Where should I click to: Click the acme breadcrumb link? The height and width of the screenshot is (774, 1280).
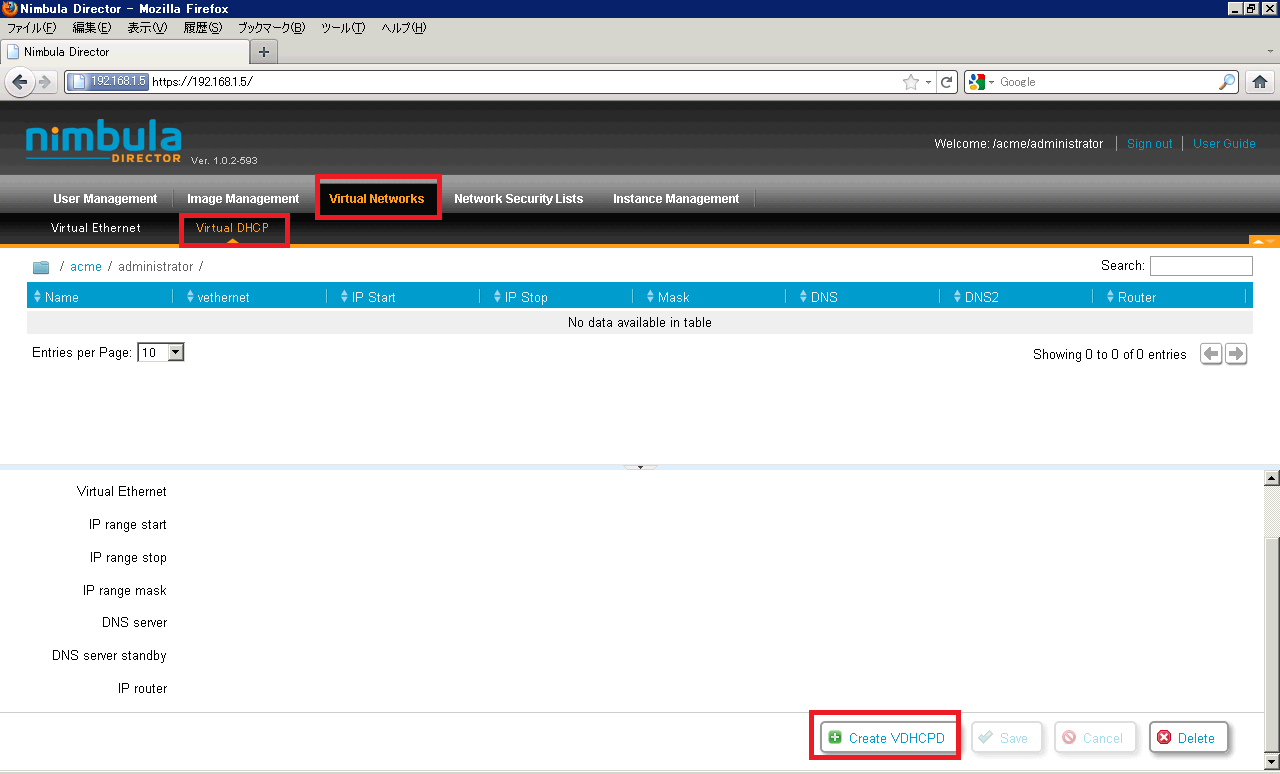86,267
